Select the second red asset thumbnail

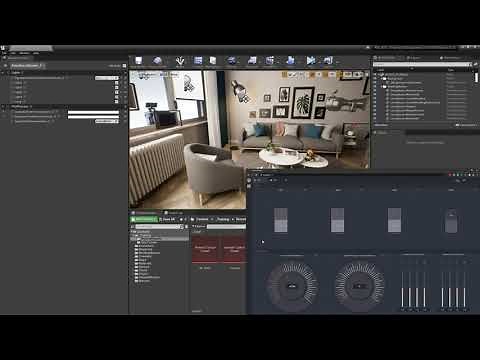click(234, 249)
